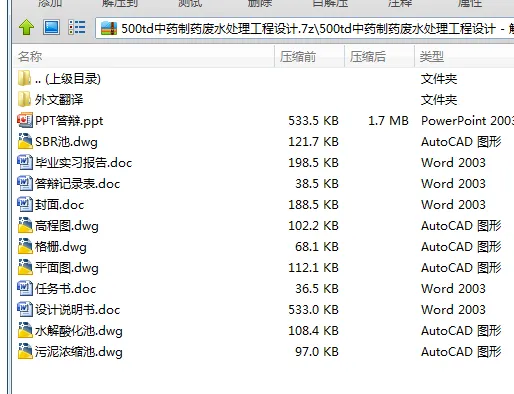Click the 112.1 KB size value
Image resolution: width=514 pixels, height=394 pixels.
click(313, 268)
